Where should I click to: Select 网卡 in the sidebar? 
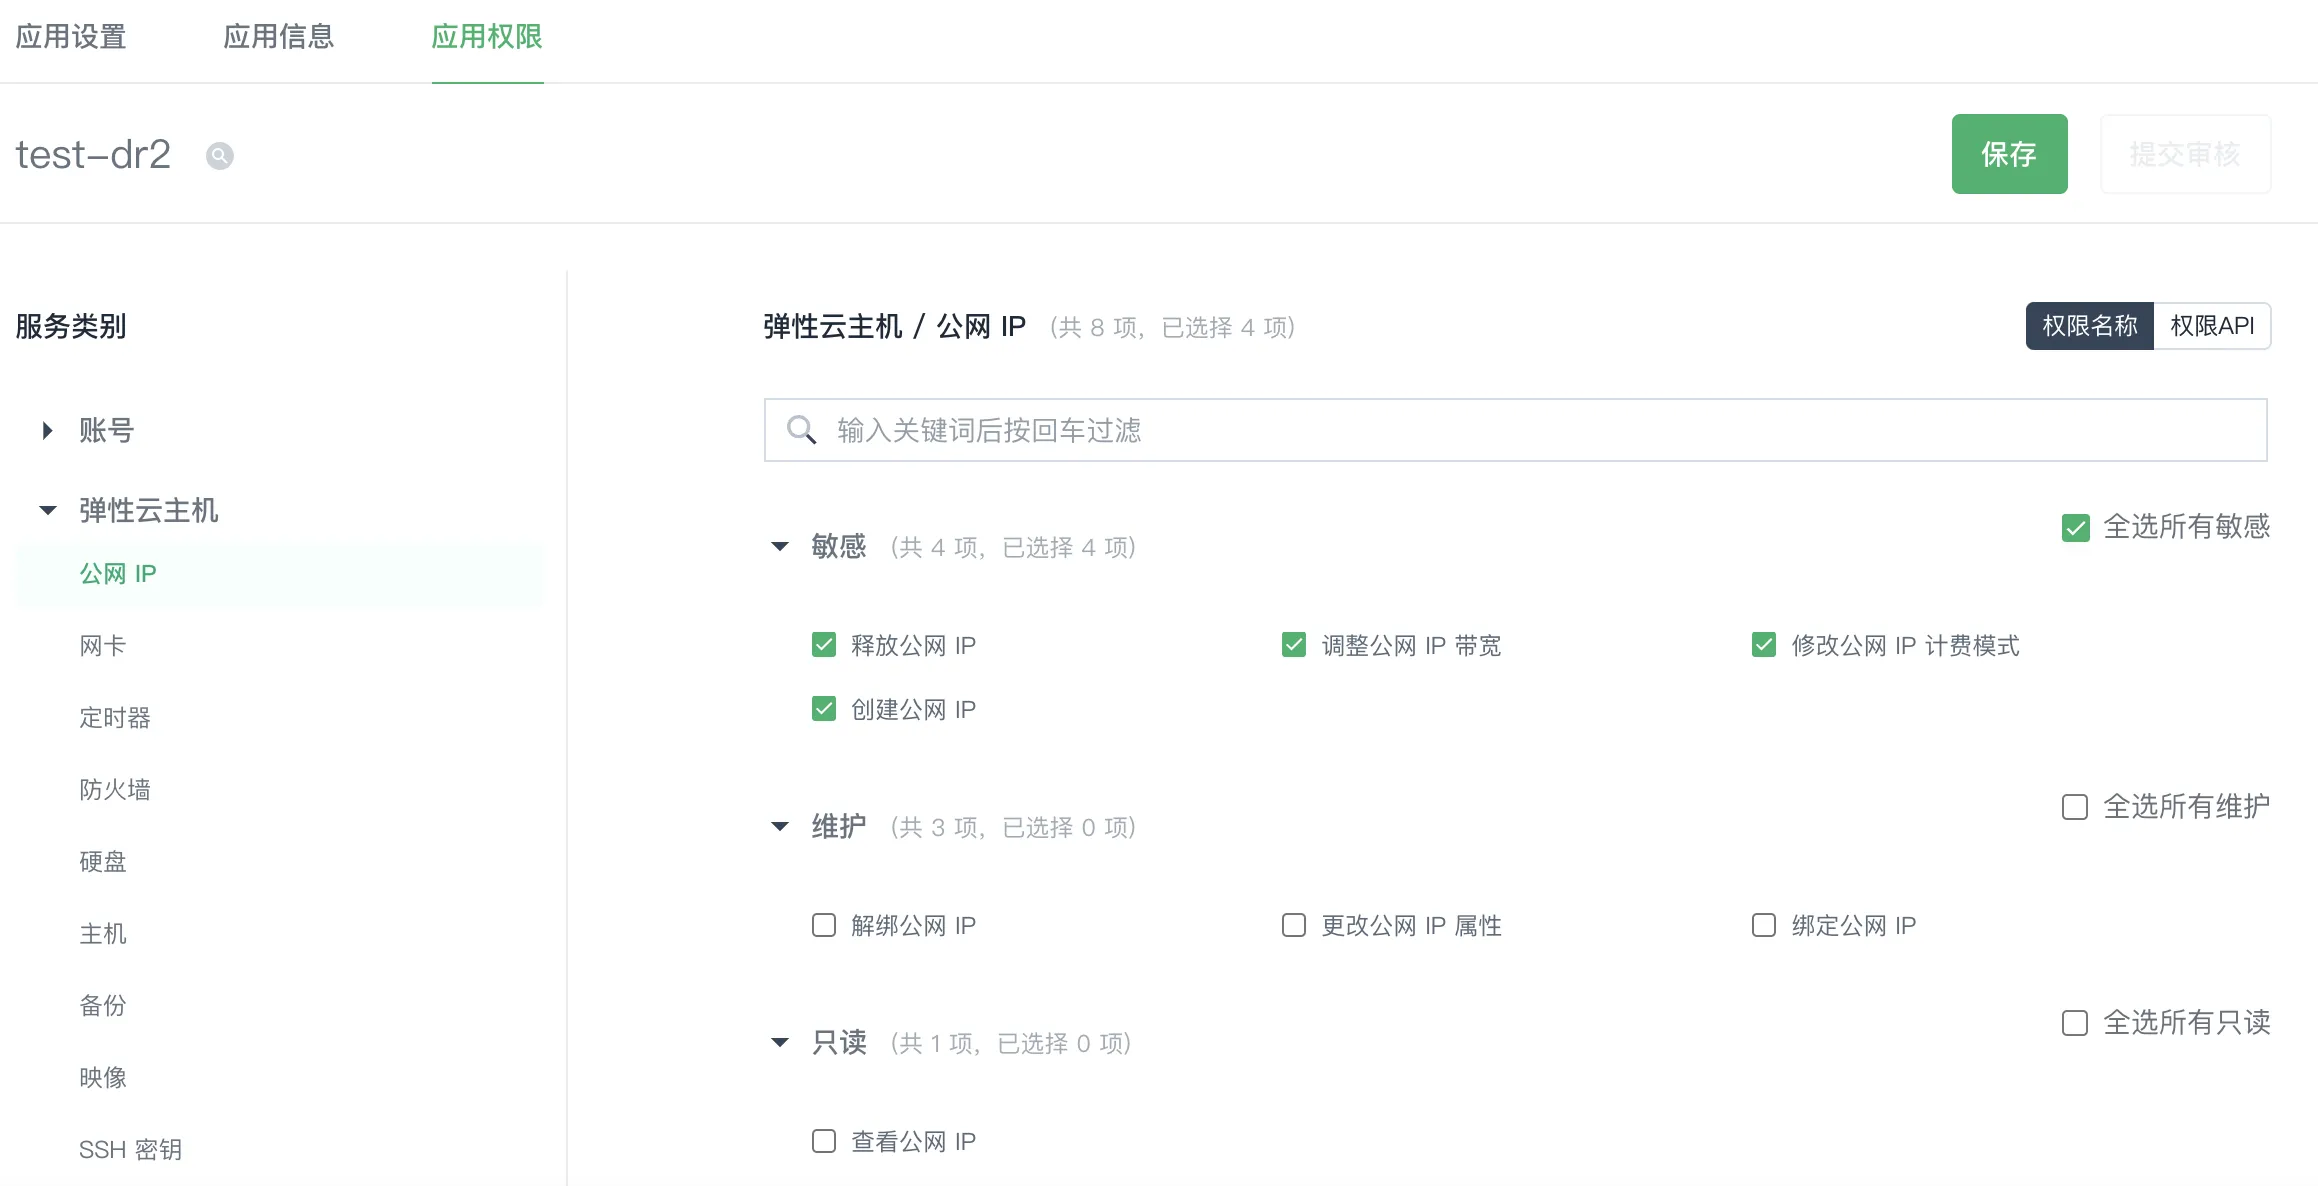tap(103, 646)
